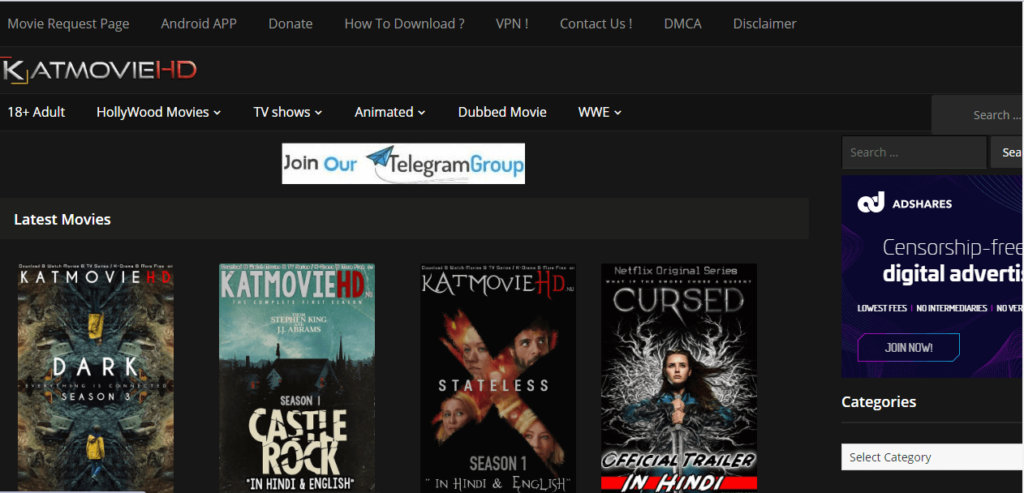1024x493 pixels.
Task: Focus the sidebar Search input field
Action: (914, 152)
